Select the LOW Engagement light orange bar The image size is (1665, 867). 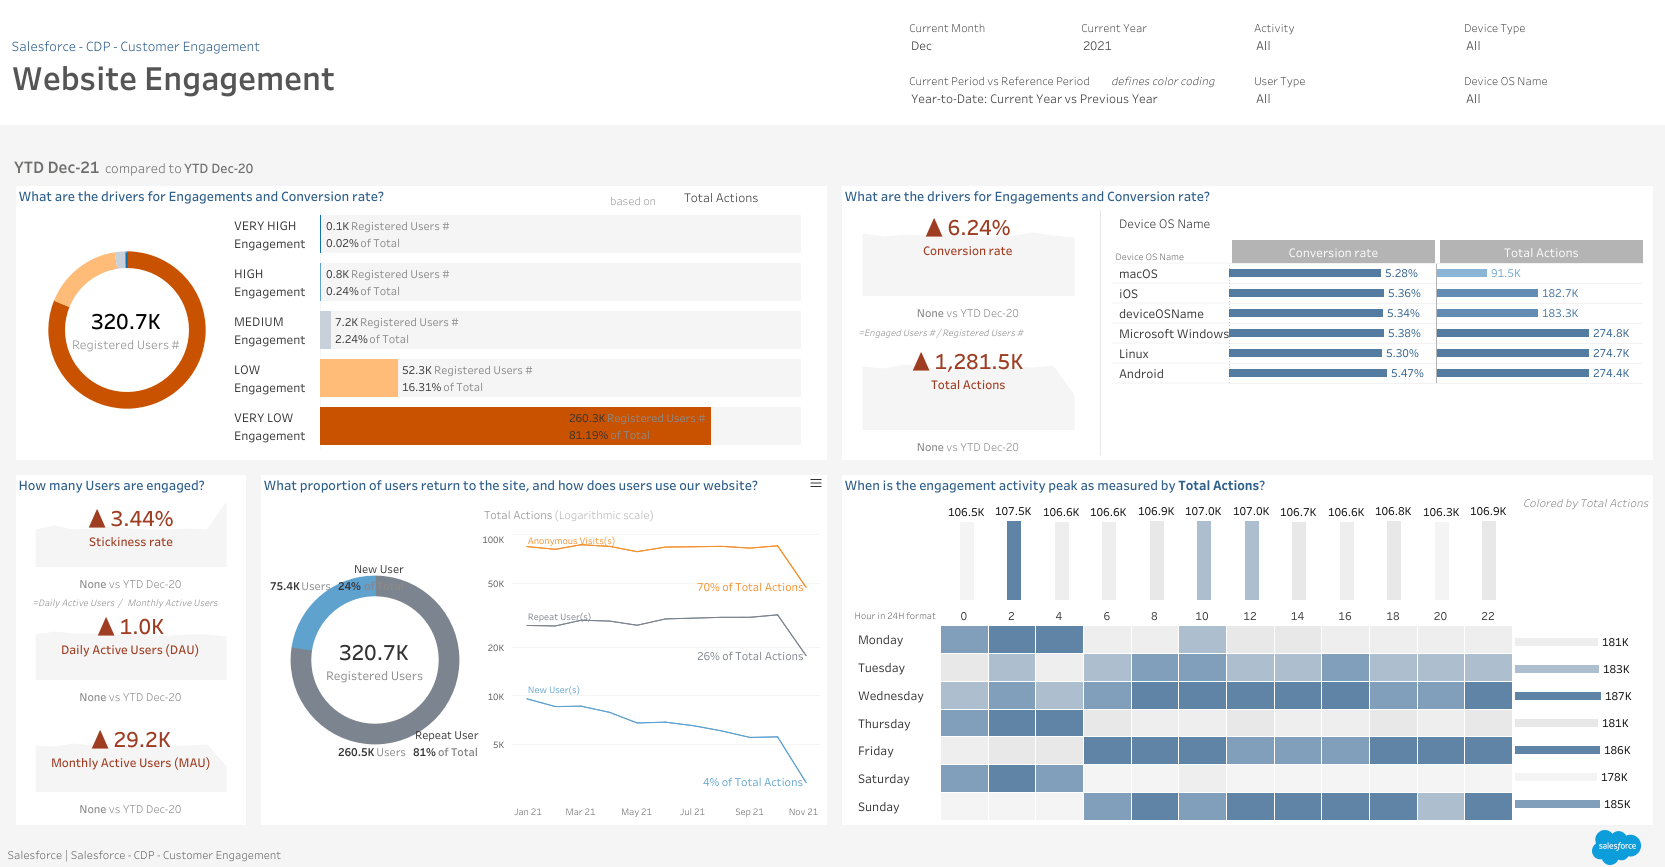(x=358, y=378)
